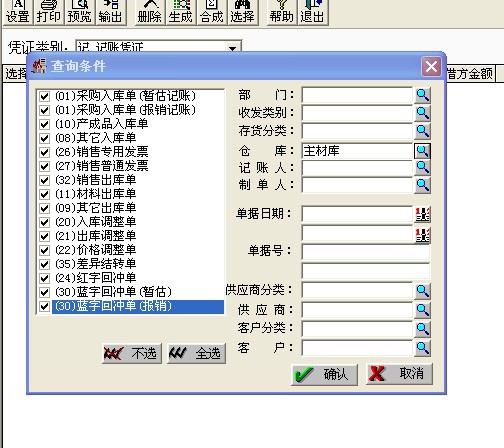Toggle (26)销售专用发票 checkbox
This screenshot has width=504, height=448.
(44, 152)
